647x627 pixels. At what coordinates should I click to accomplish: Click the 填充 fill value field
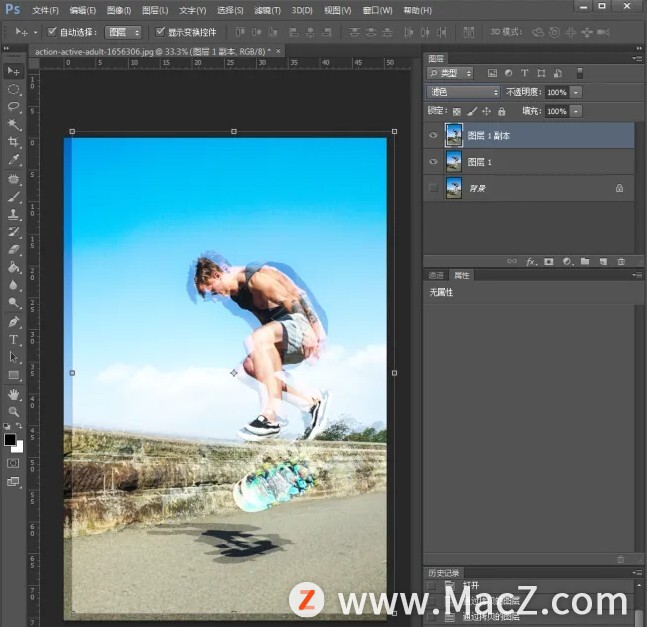click(556, 111)
